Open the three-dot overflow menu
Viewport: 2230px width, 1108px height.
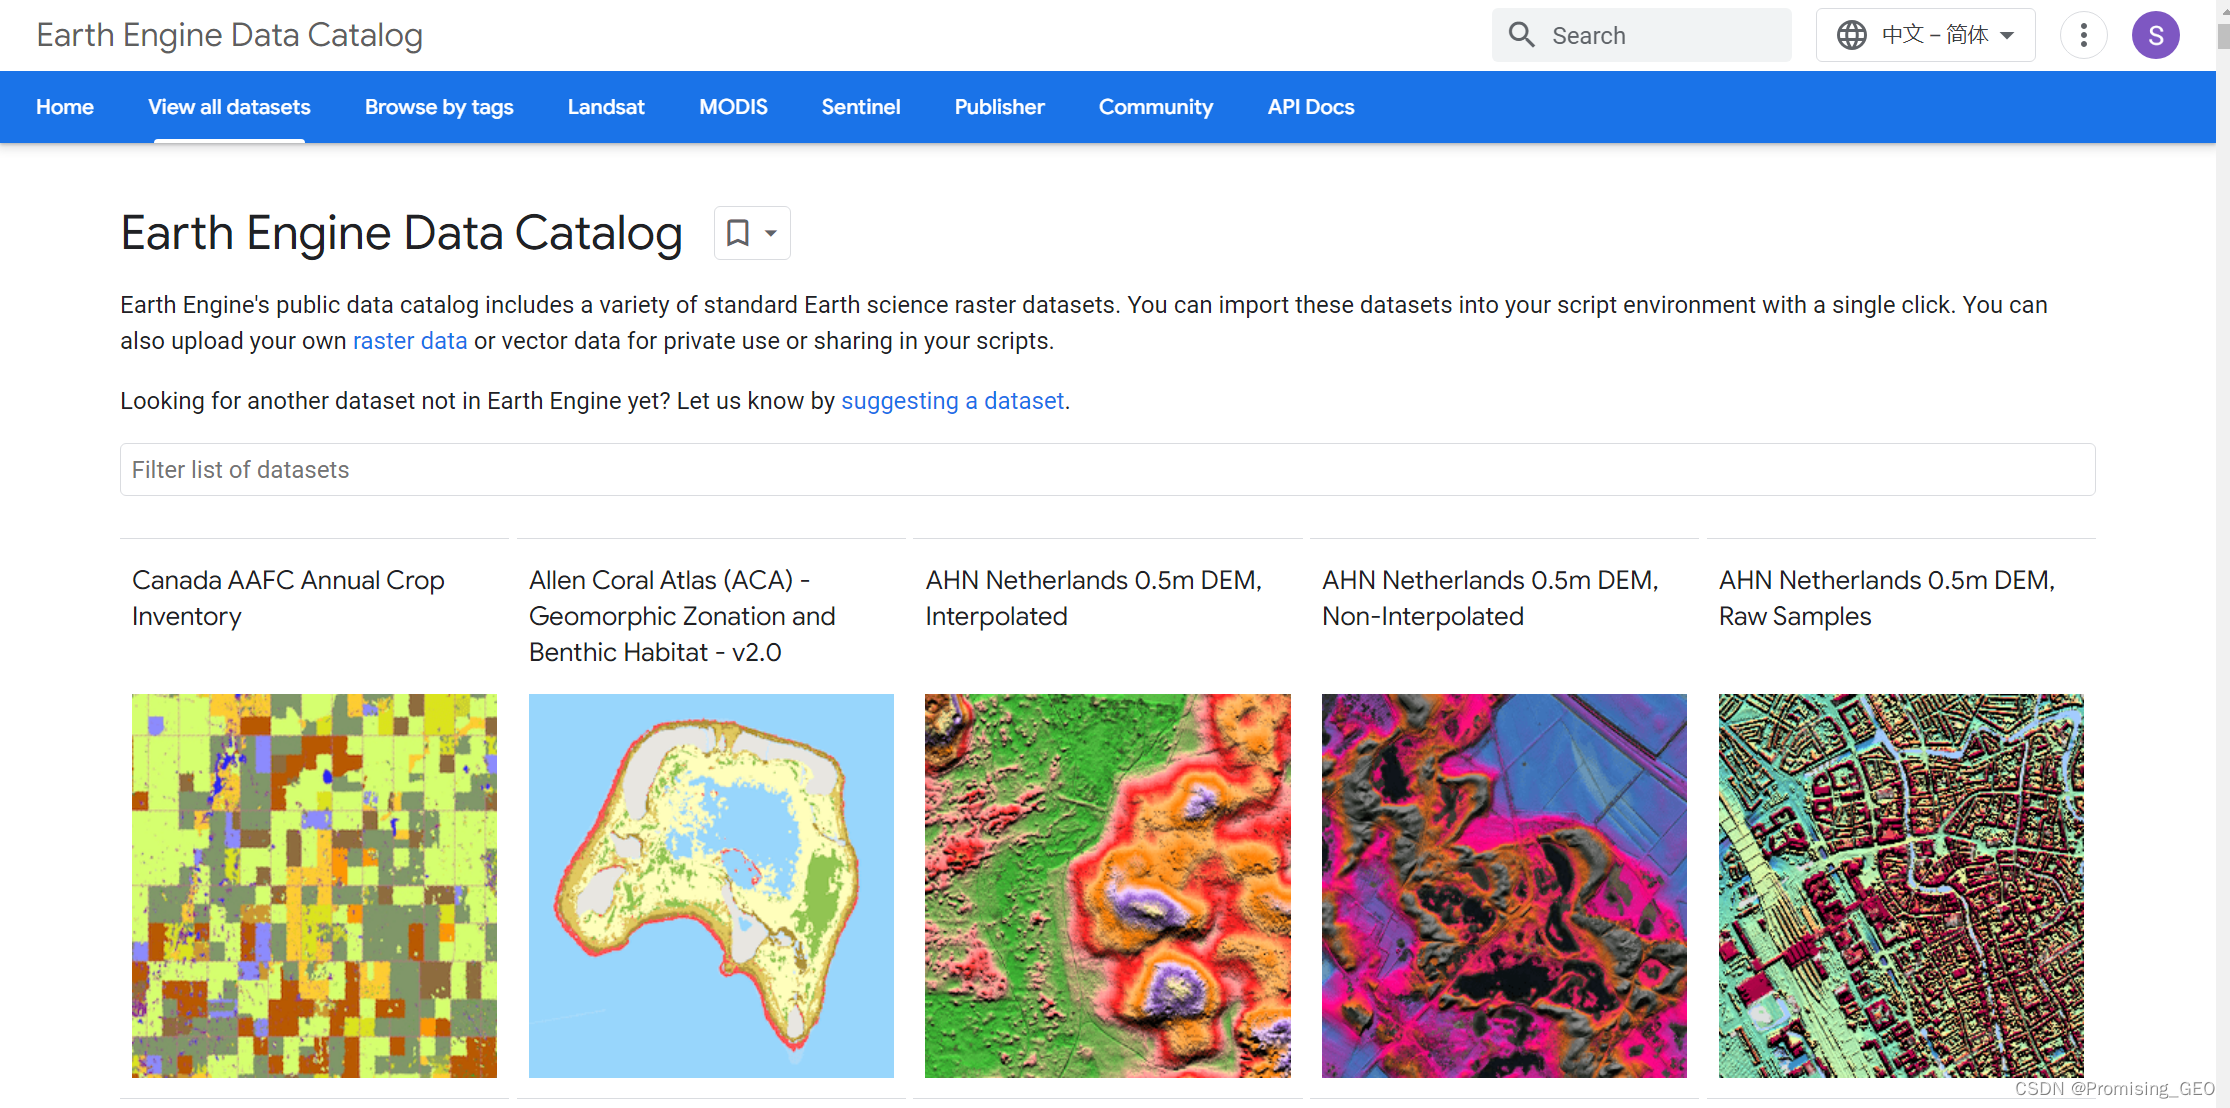tap(2083, 36)
